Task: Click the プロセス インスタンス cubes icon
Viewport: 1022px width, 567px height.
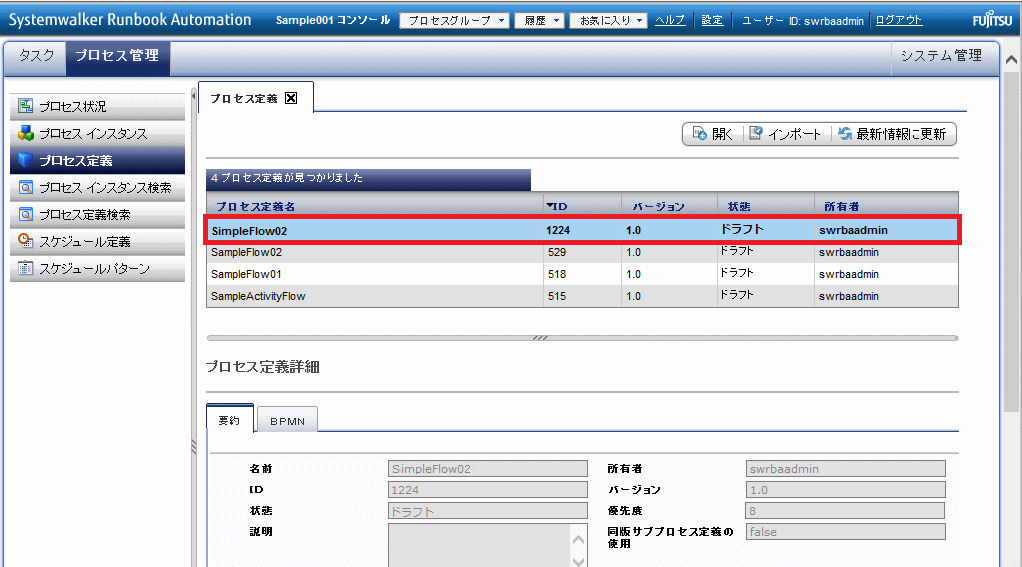Action: click(25, 133)
